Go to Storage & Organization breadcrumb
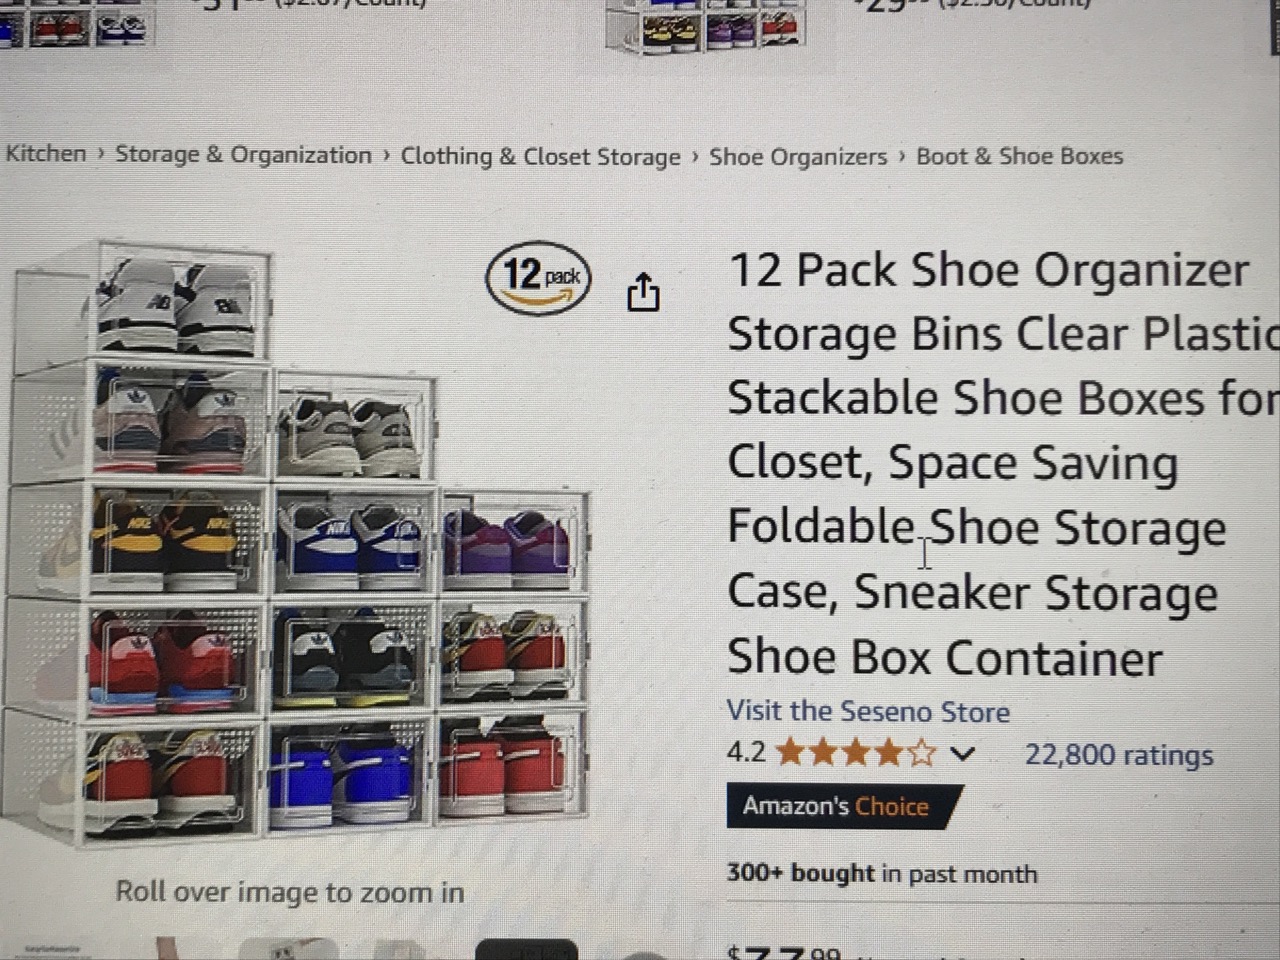The image size is (1280, 960). click(243, 155)
